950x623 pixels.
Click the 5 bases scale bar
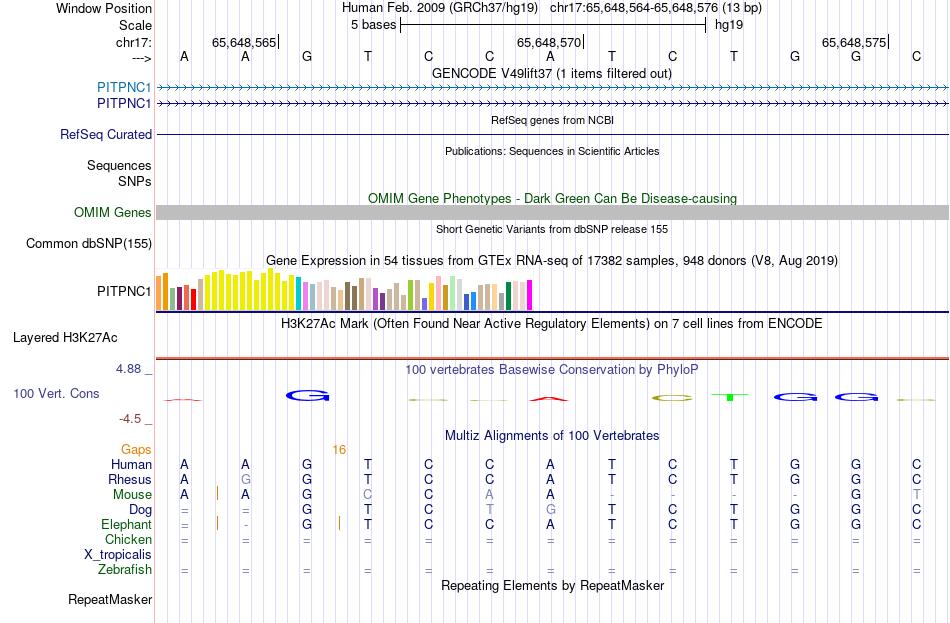coord(553,25)
